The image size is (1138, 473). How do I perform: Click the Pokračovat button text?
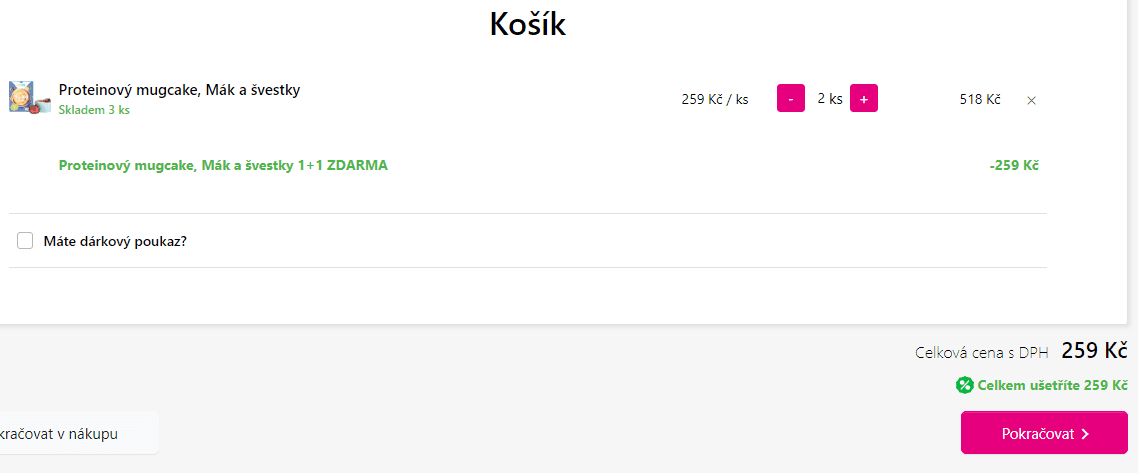1038,434
